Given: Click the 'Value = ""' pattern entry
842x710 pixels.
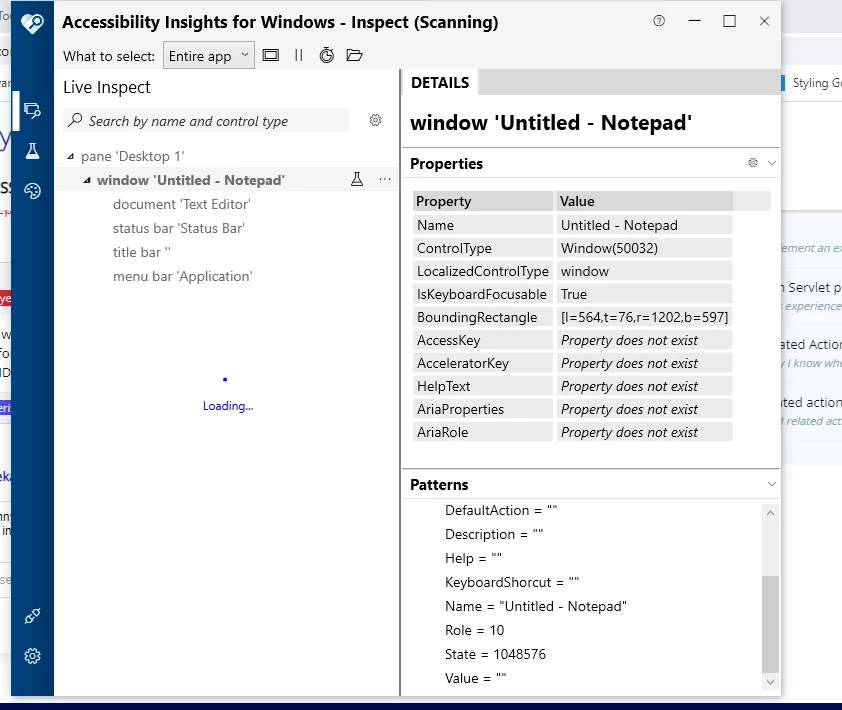Looking at the screenshot, I should (x=475, y=678).
